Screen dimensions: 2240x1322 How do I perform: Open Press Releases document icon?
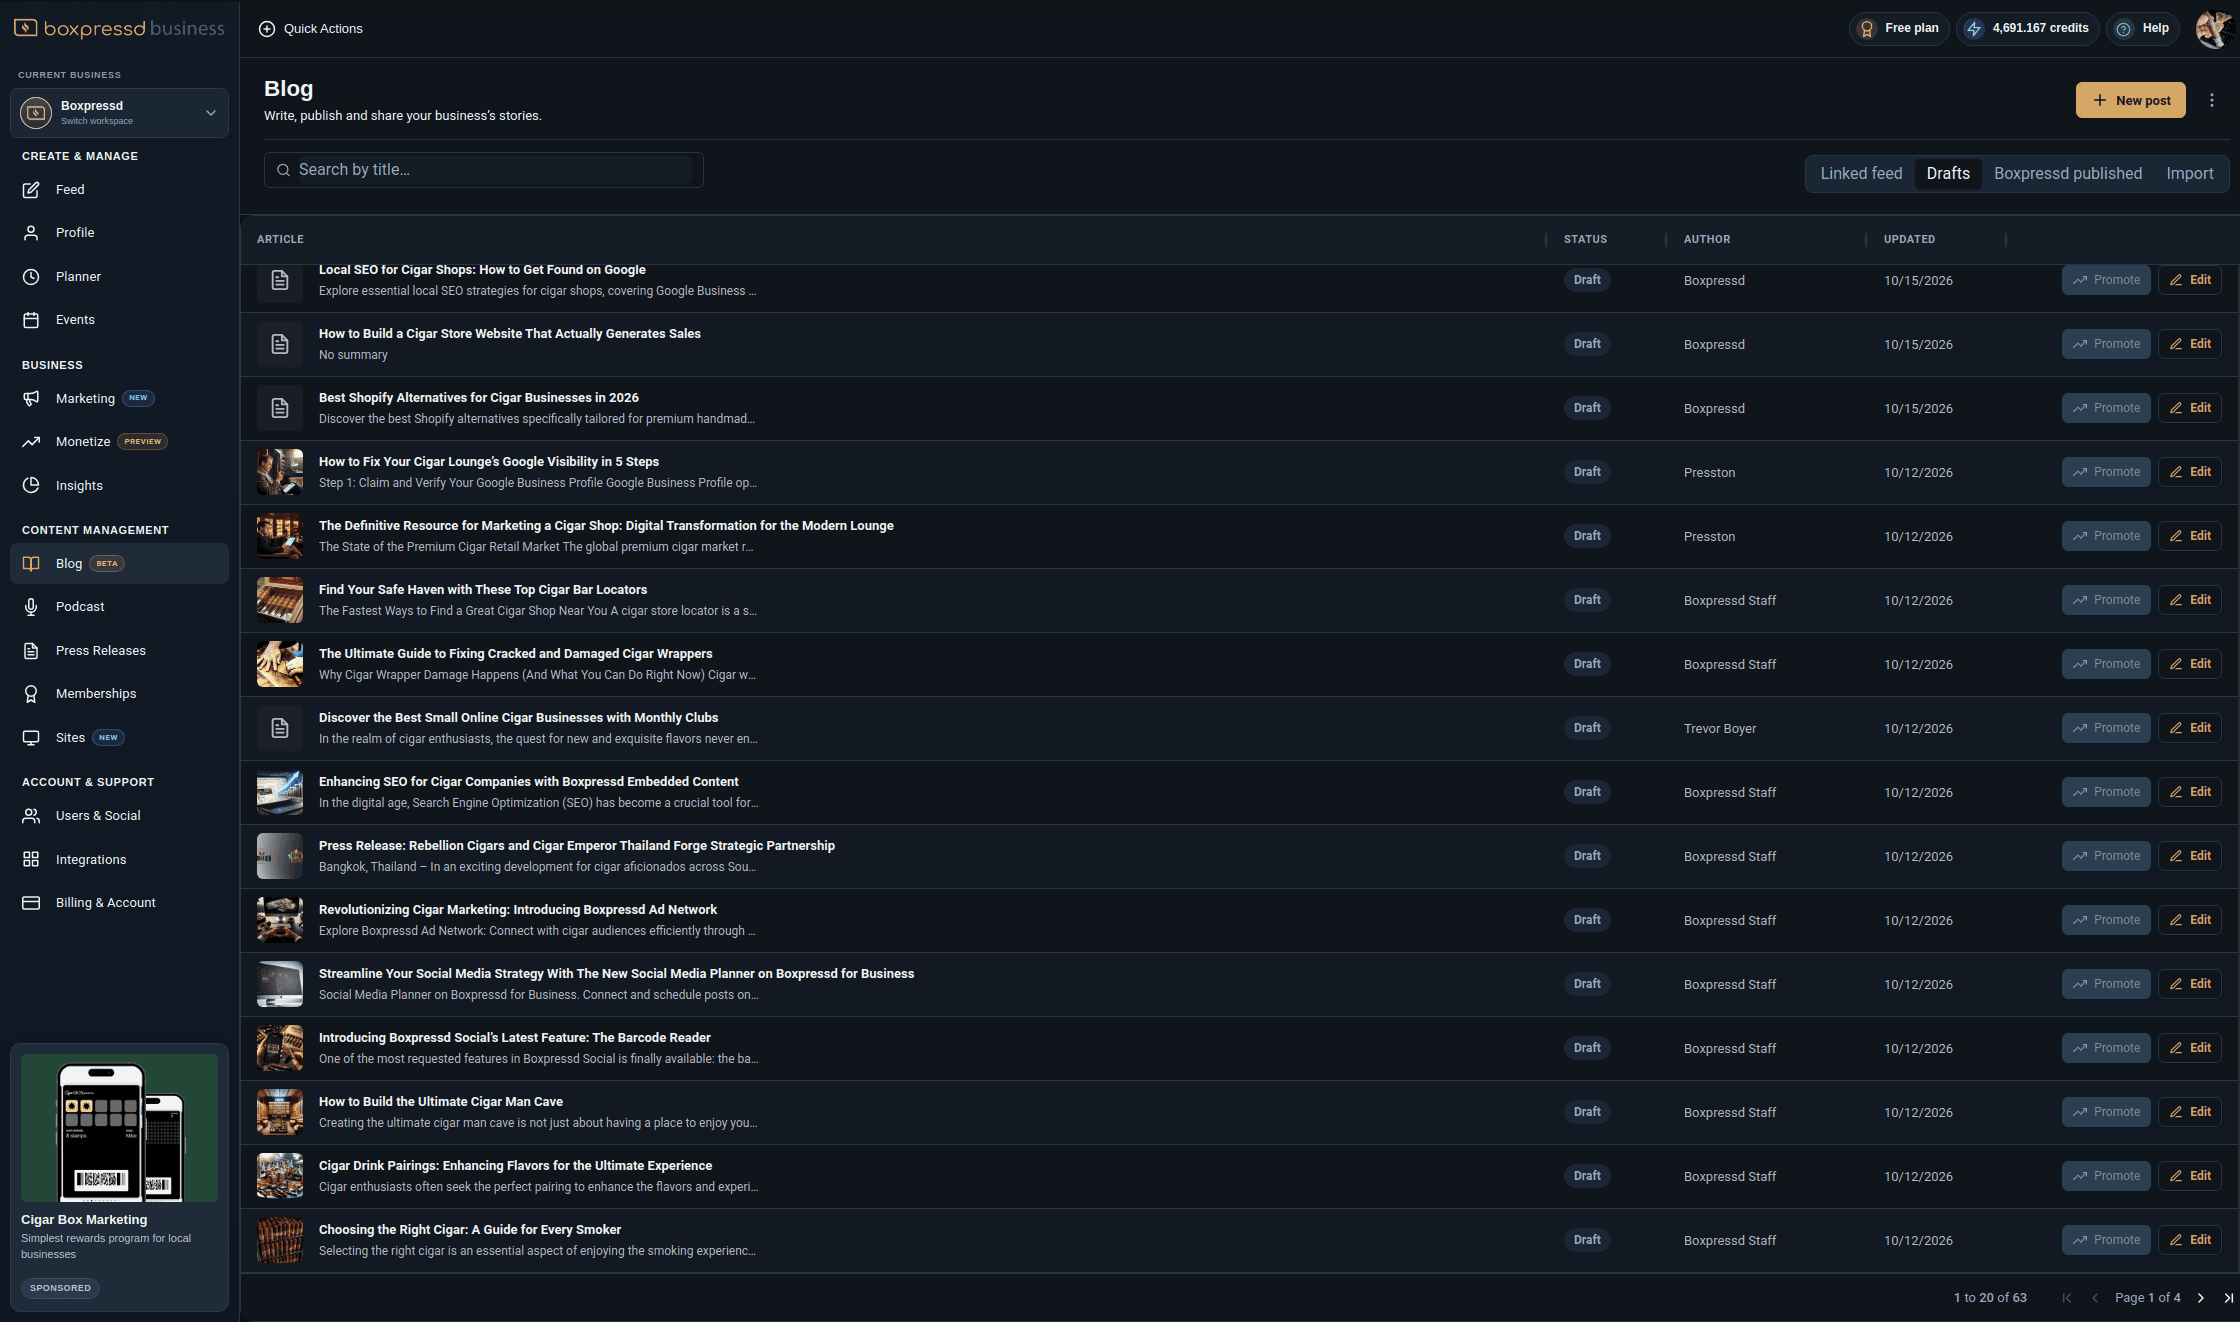(x=31, y=651)
